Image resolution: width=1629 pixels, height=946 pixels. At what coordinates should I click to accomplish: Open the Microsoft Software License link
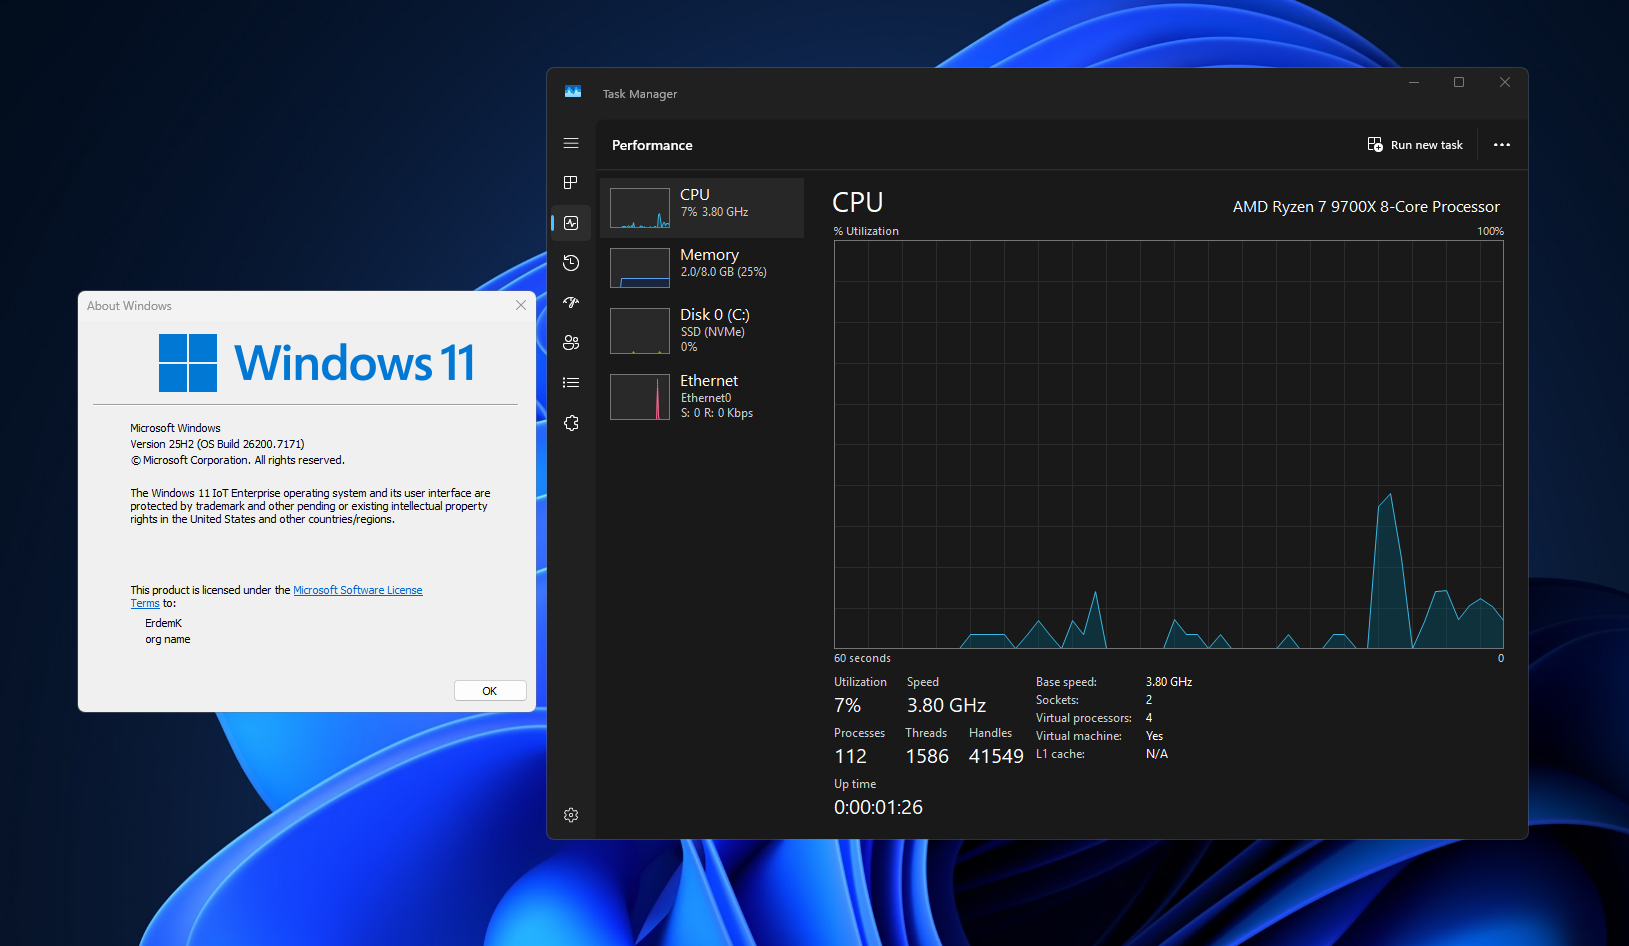[x=358, y=590]
